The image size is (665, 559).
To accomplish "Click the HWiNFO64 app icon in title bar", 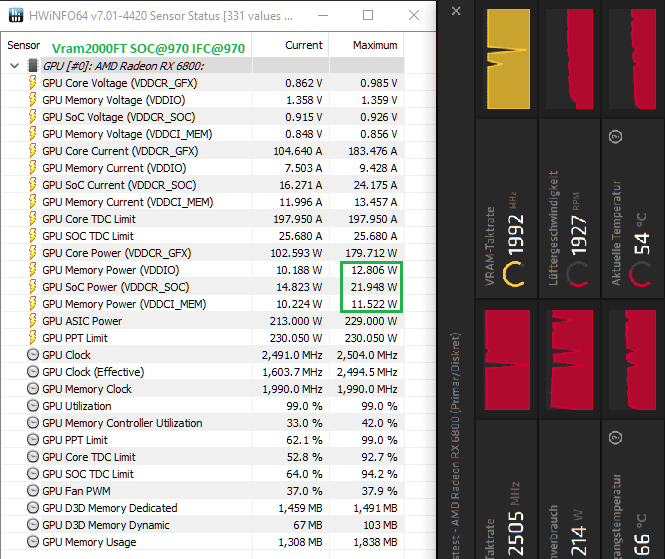I will pos(16,15).
